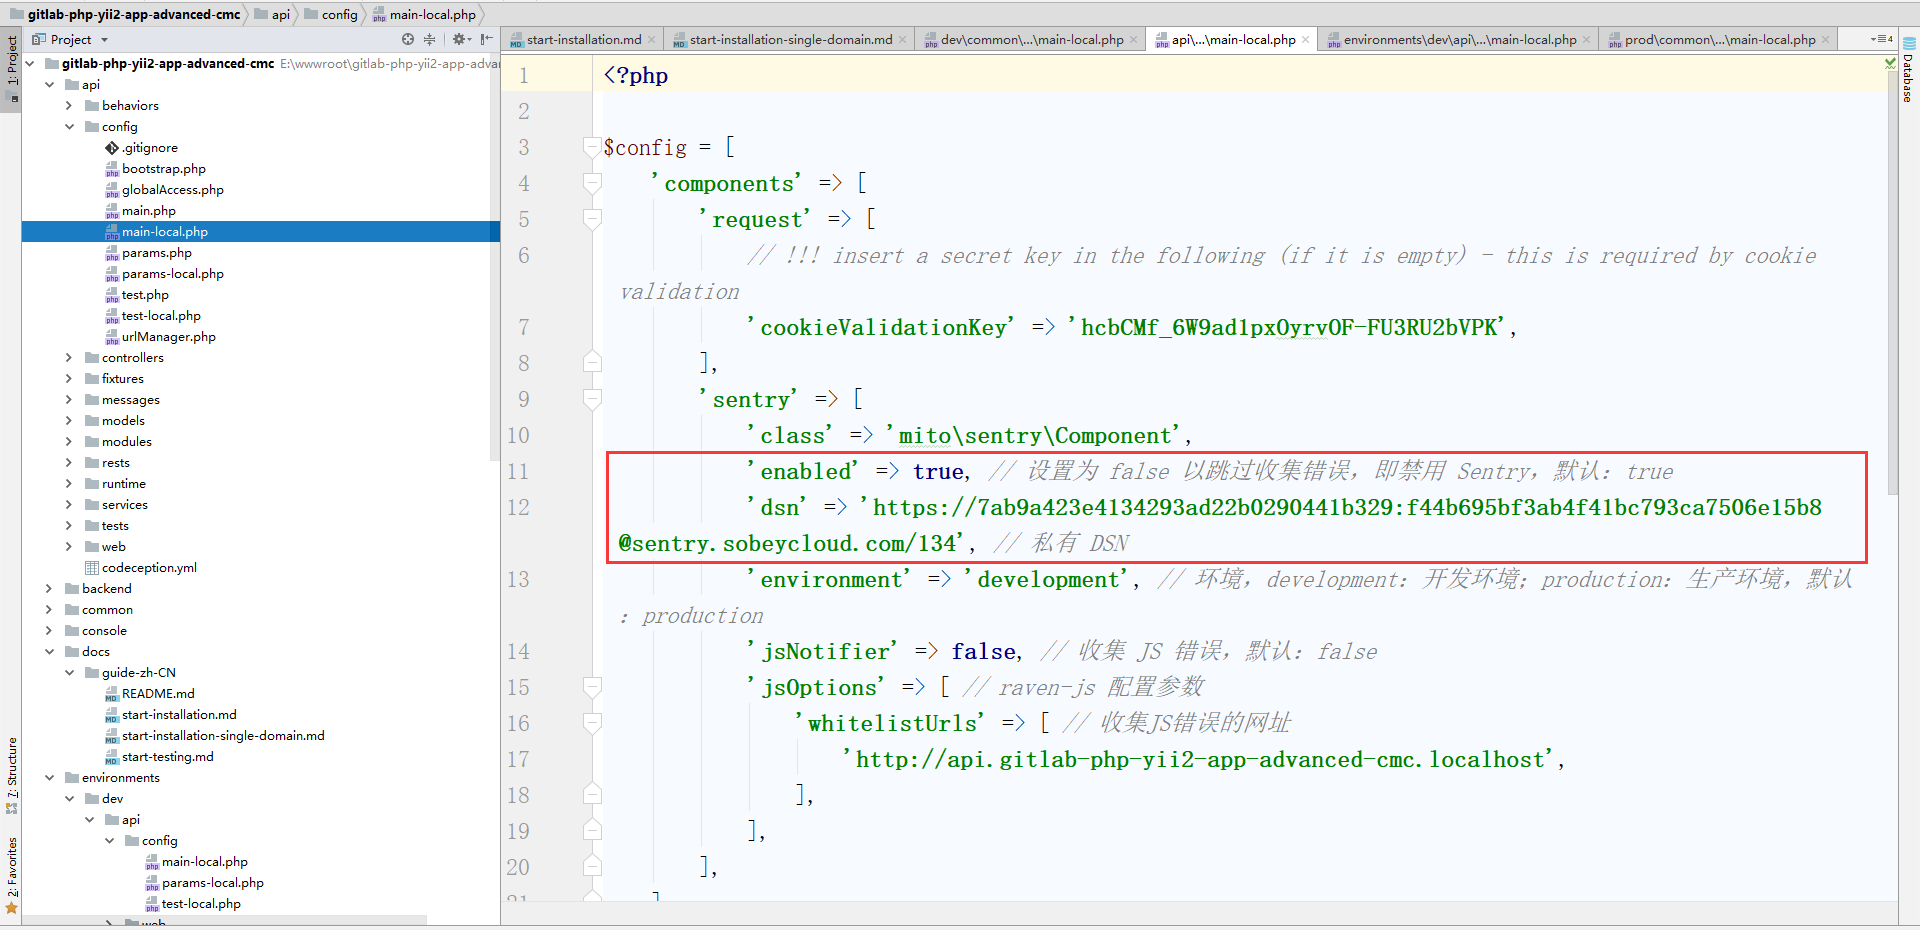Click the Collapse All icon in Project panel
This screenshot has width=1920, height=930.
pos(430,40)
